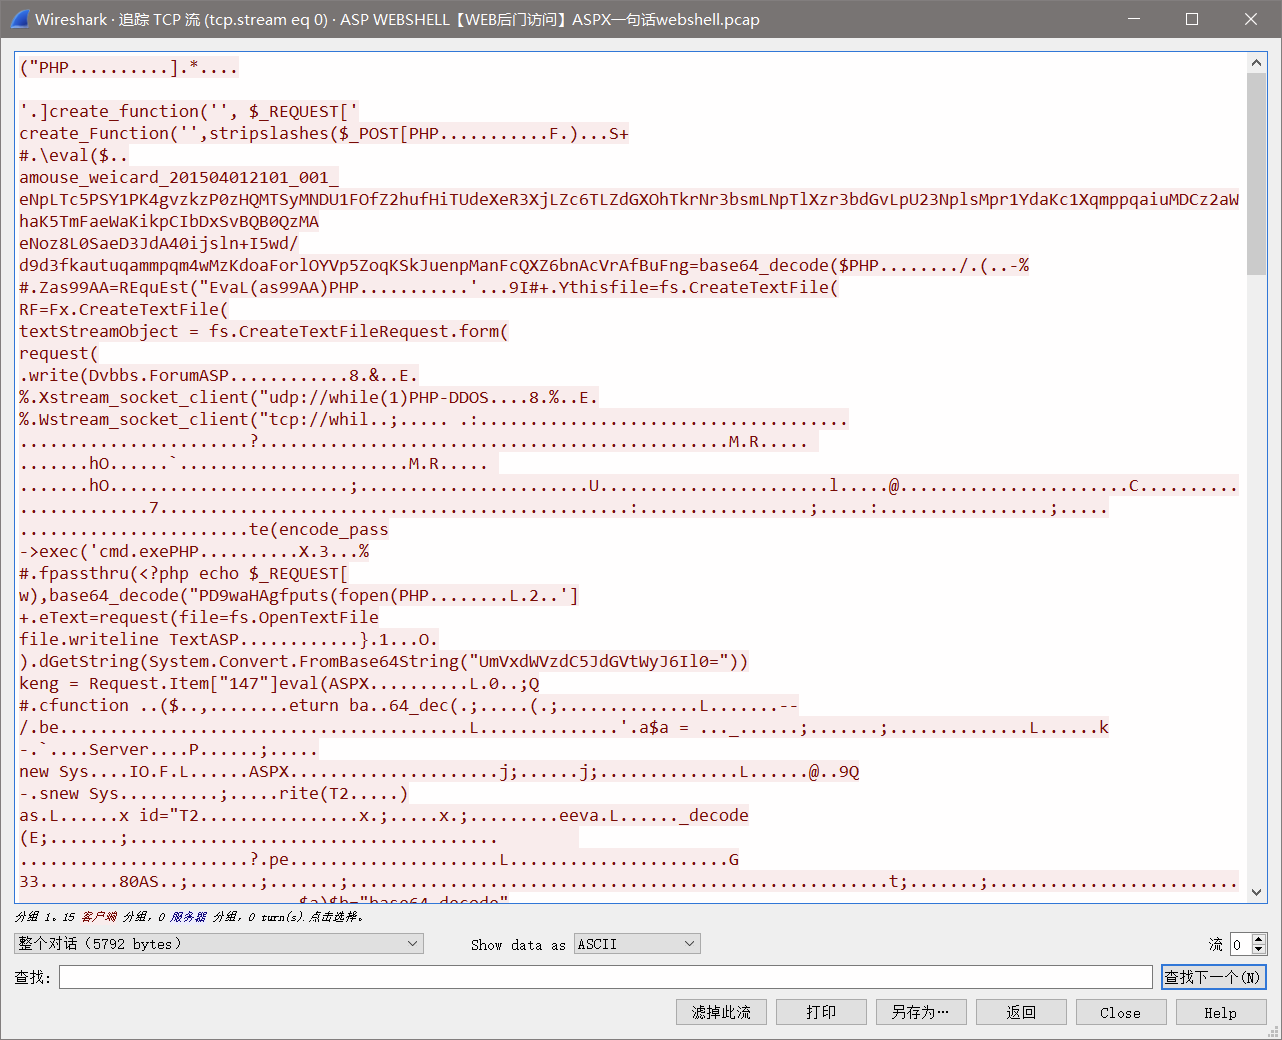Click the vertical scrollbar thumb
The width and height of the screenshot is (1282, 1040).
pos(1257,173)
